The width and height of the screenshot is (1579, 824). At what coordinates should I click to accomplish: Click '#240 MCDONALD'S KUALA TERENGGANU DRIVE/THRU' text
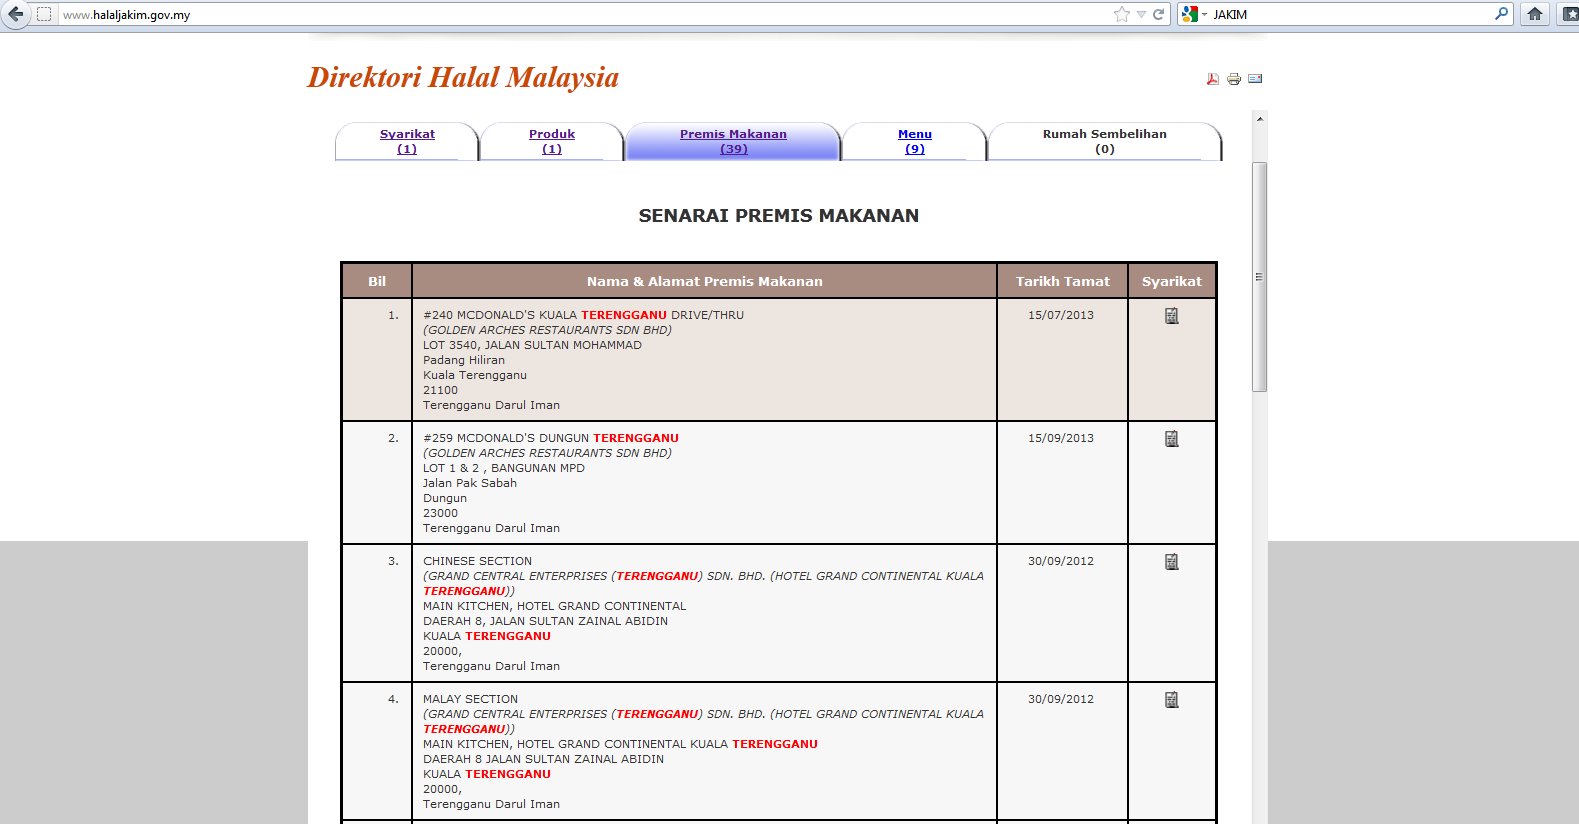583,315
